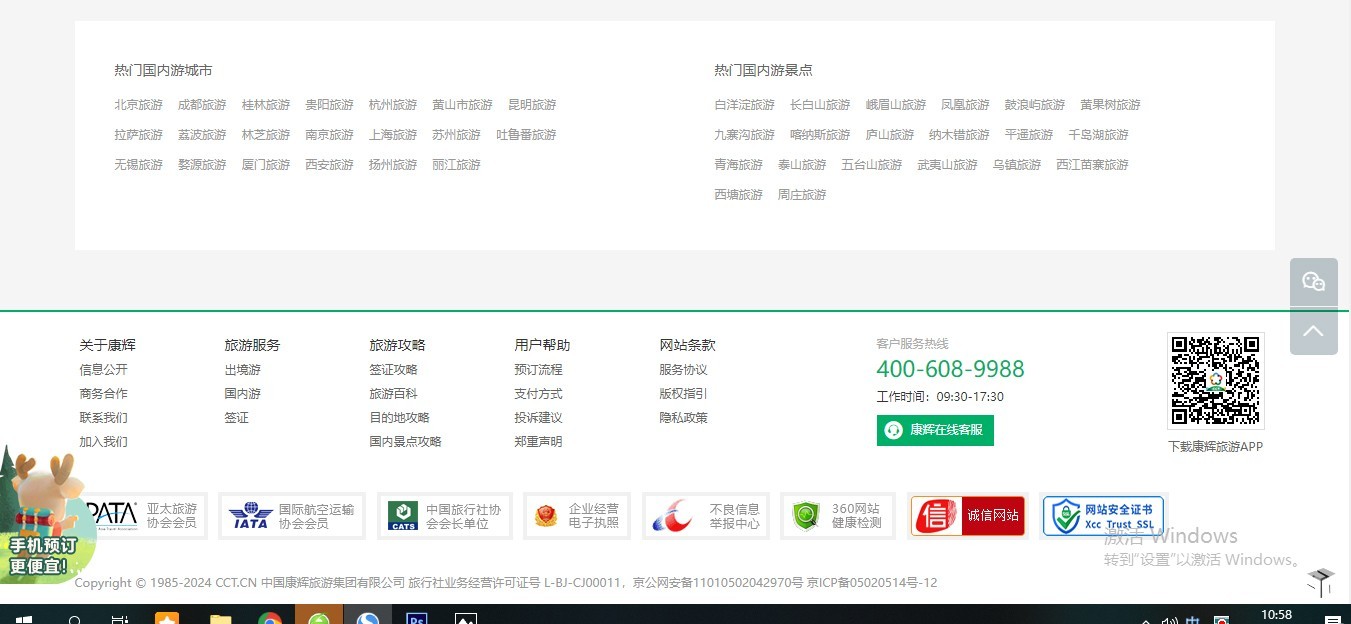Image resolution: width=1351 pixels, height=624 pixels.
Task: Go to the 隐私政策 page
Action: 683,418
